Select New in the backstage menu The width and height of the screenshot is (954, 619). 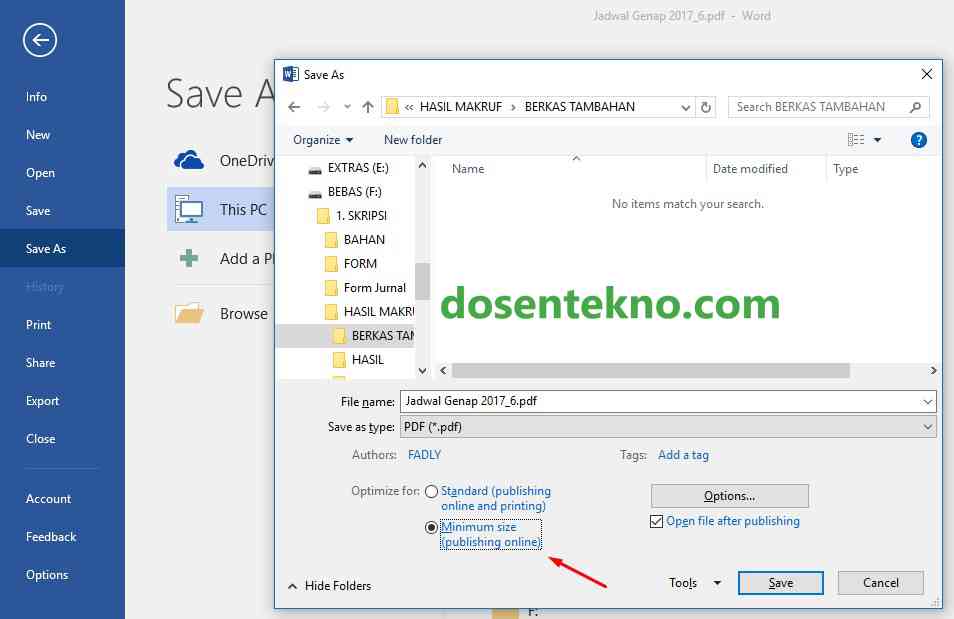38,135
